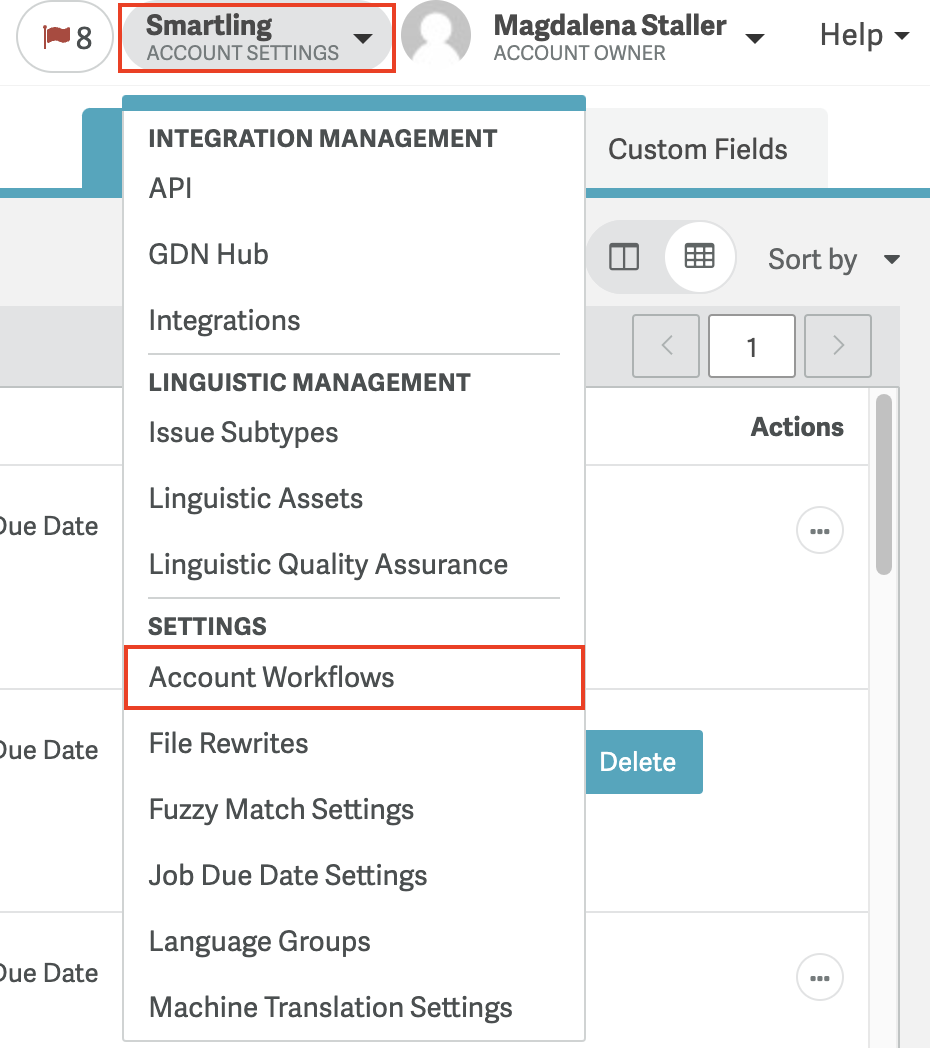Click the user avatar profile picture
The height and width of the screenshot is (1048, 930).
436,36
